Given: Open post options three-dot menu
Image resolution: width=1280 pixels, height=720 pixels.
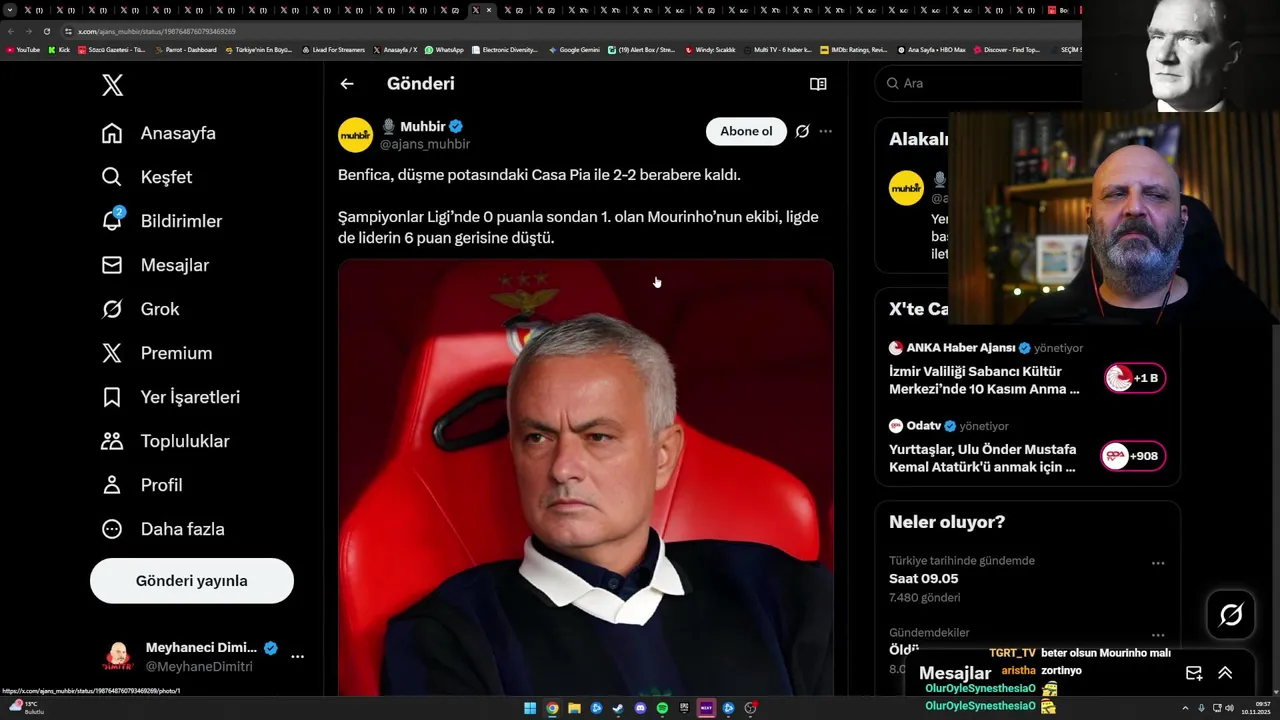Looking at the screenshot, I should pos(825,131).
